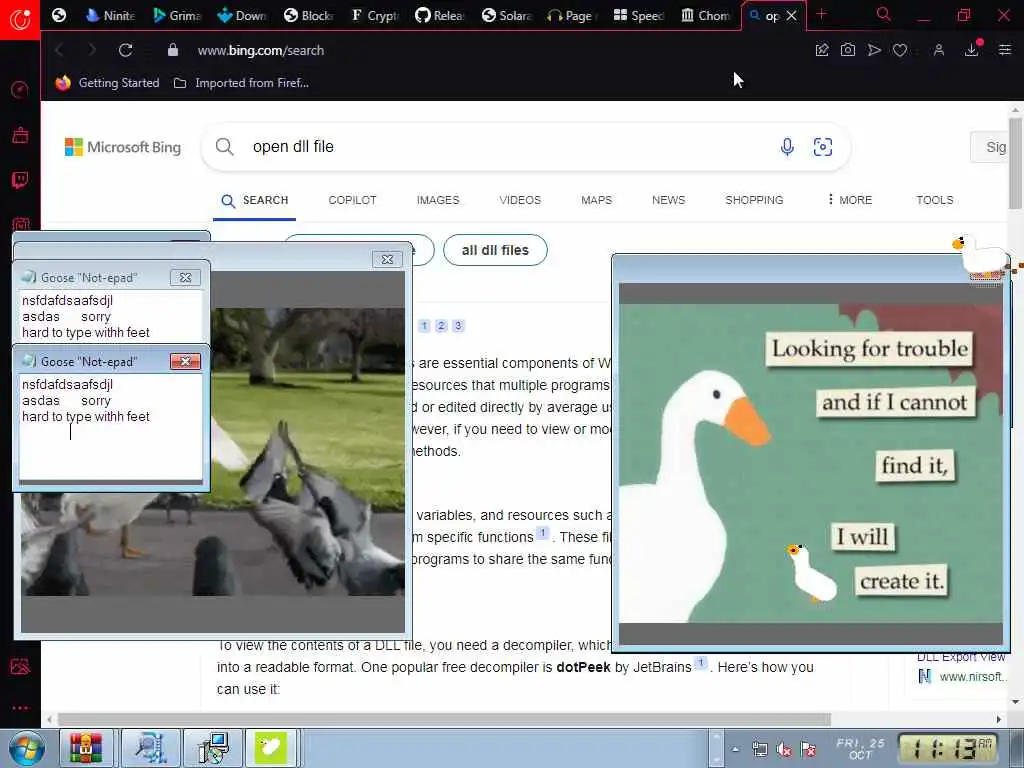This screenshot has width=1024, height=768.
Task: Switch to the Solara tab
Action: click(507, 15)
